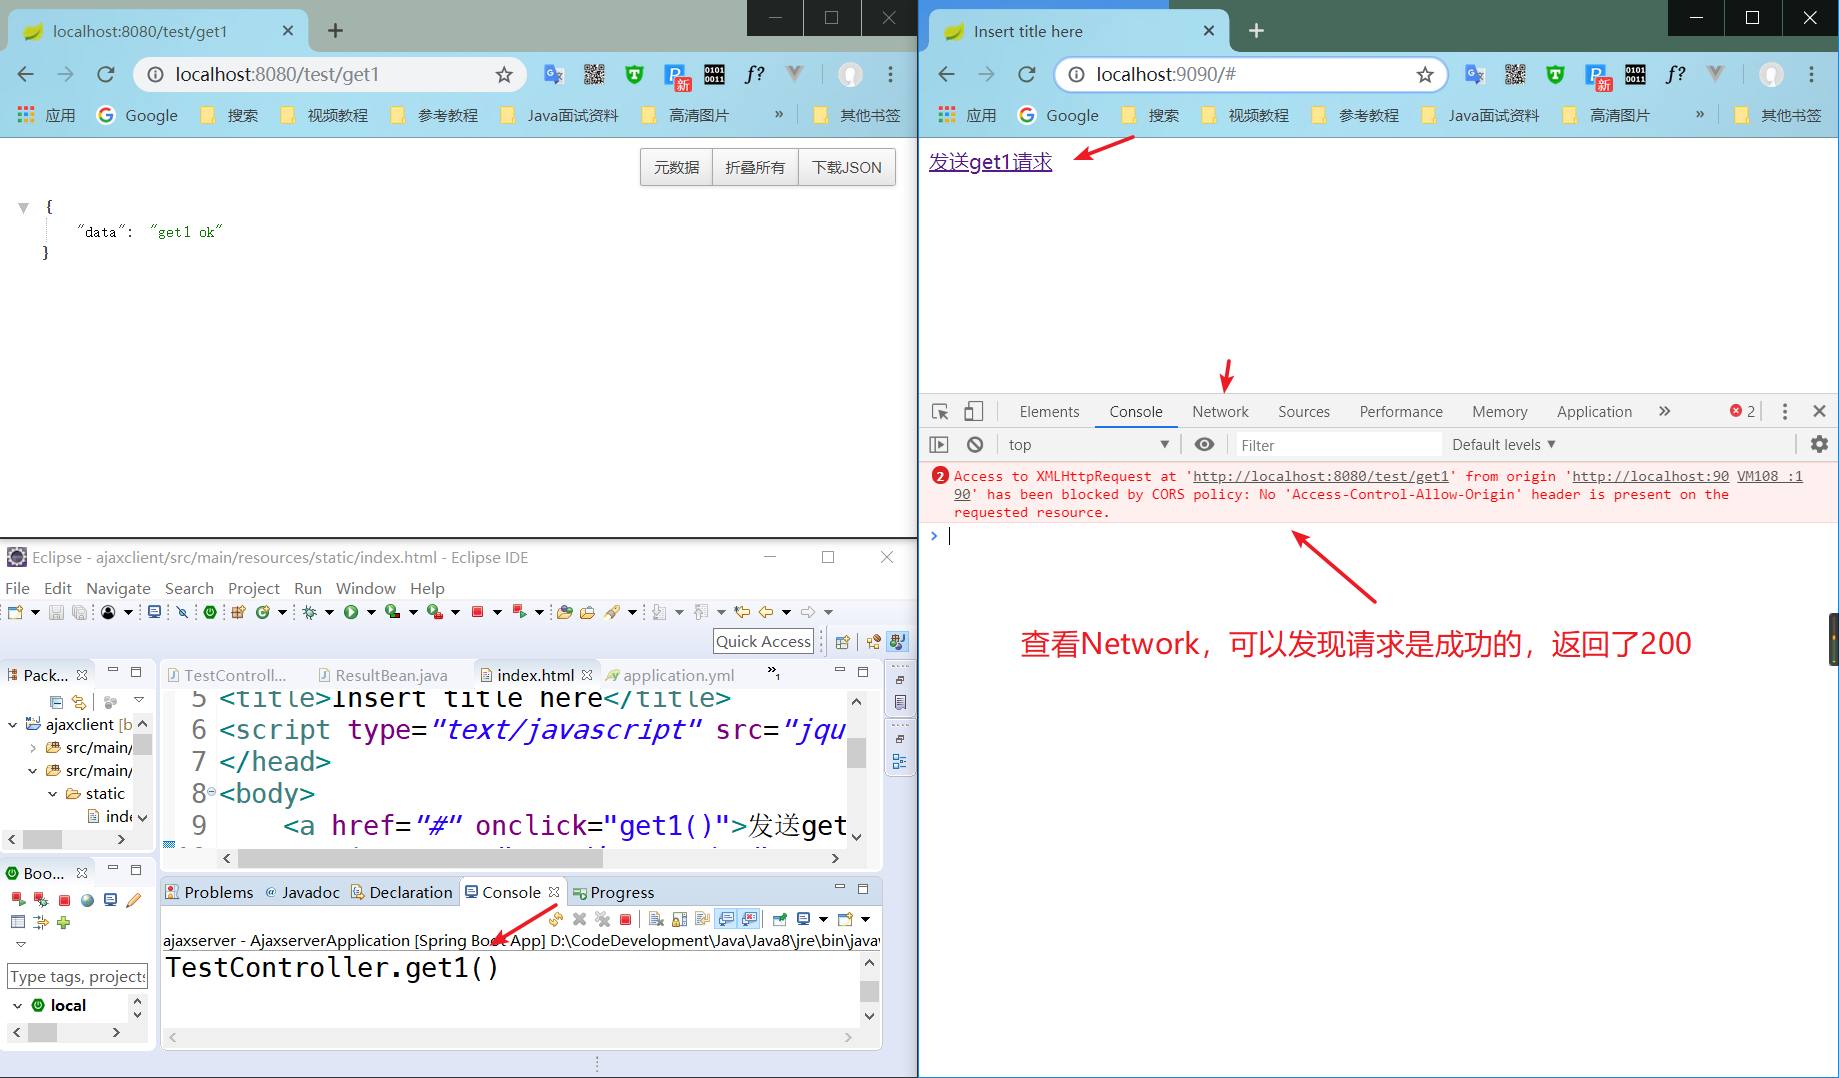Open the Navigate menu in Eclipse

pyautogui.click(x=118, y=588)
